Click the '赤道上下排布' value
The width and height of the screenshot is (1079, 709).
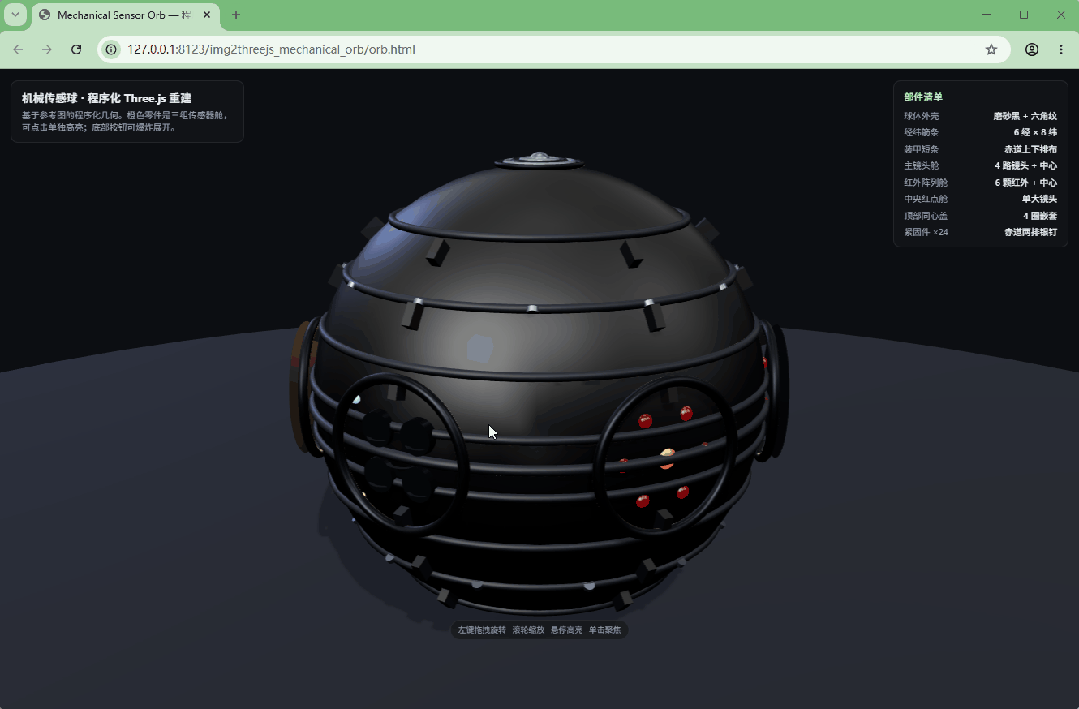[x=1030, y=149]
